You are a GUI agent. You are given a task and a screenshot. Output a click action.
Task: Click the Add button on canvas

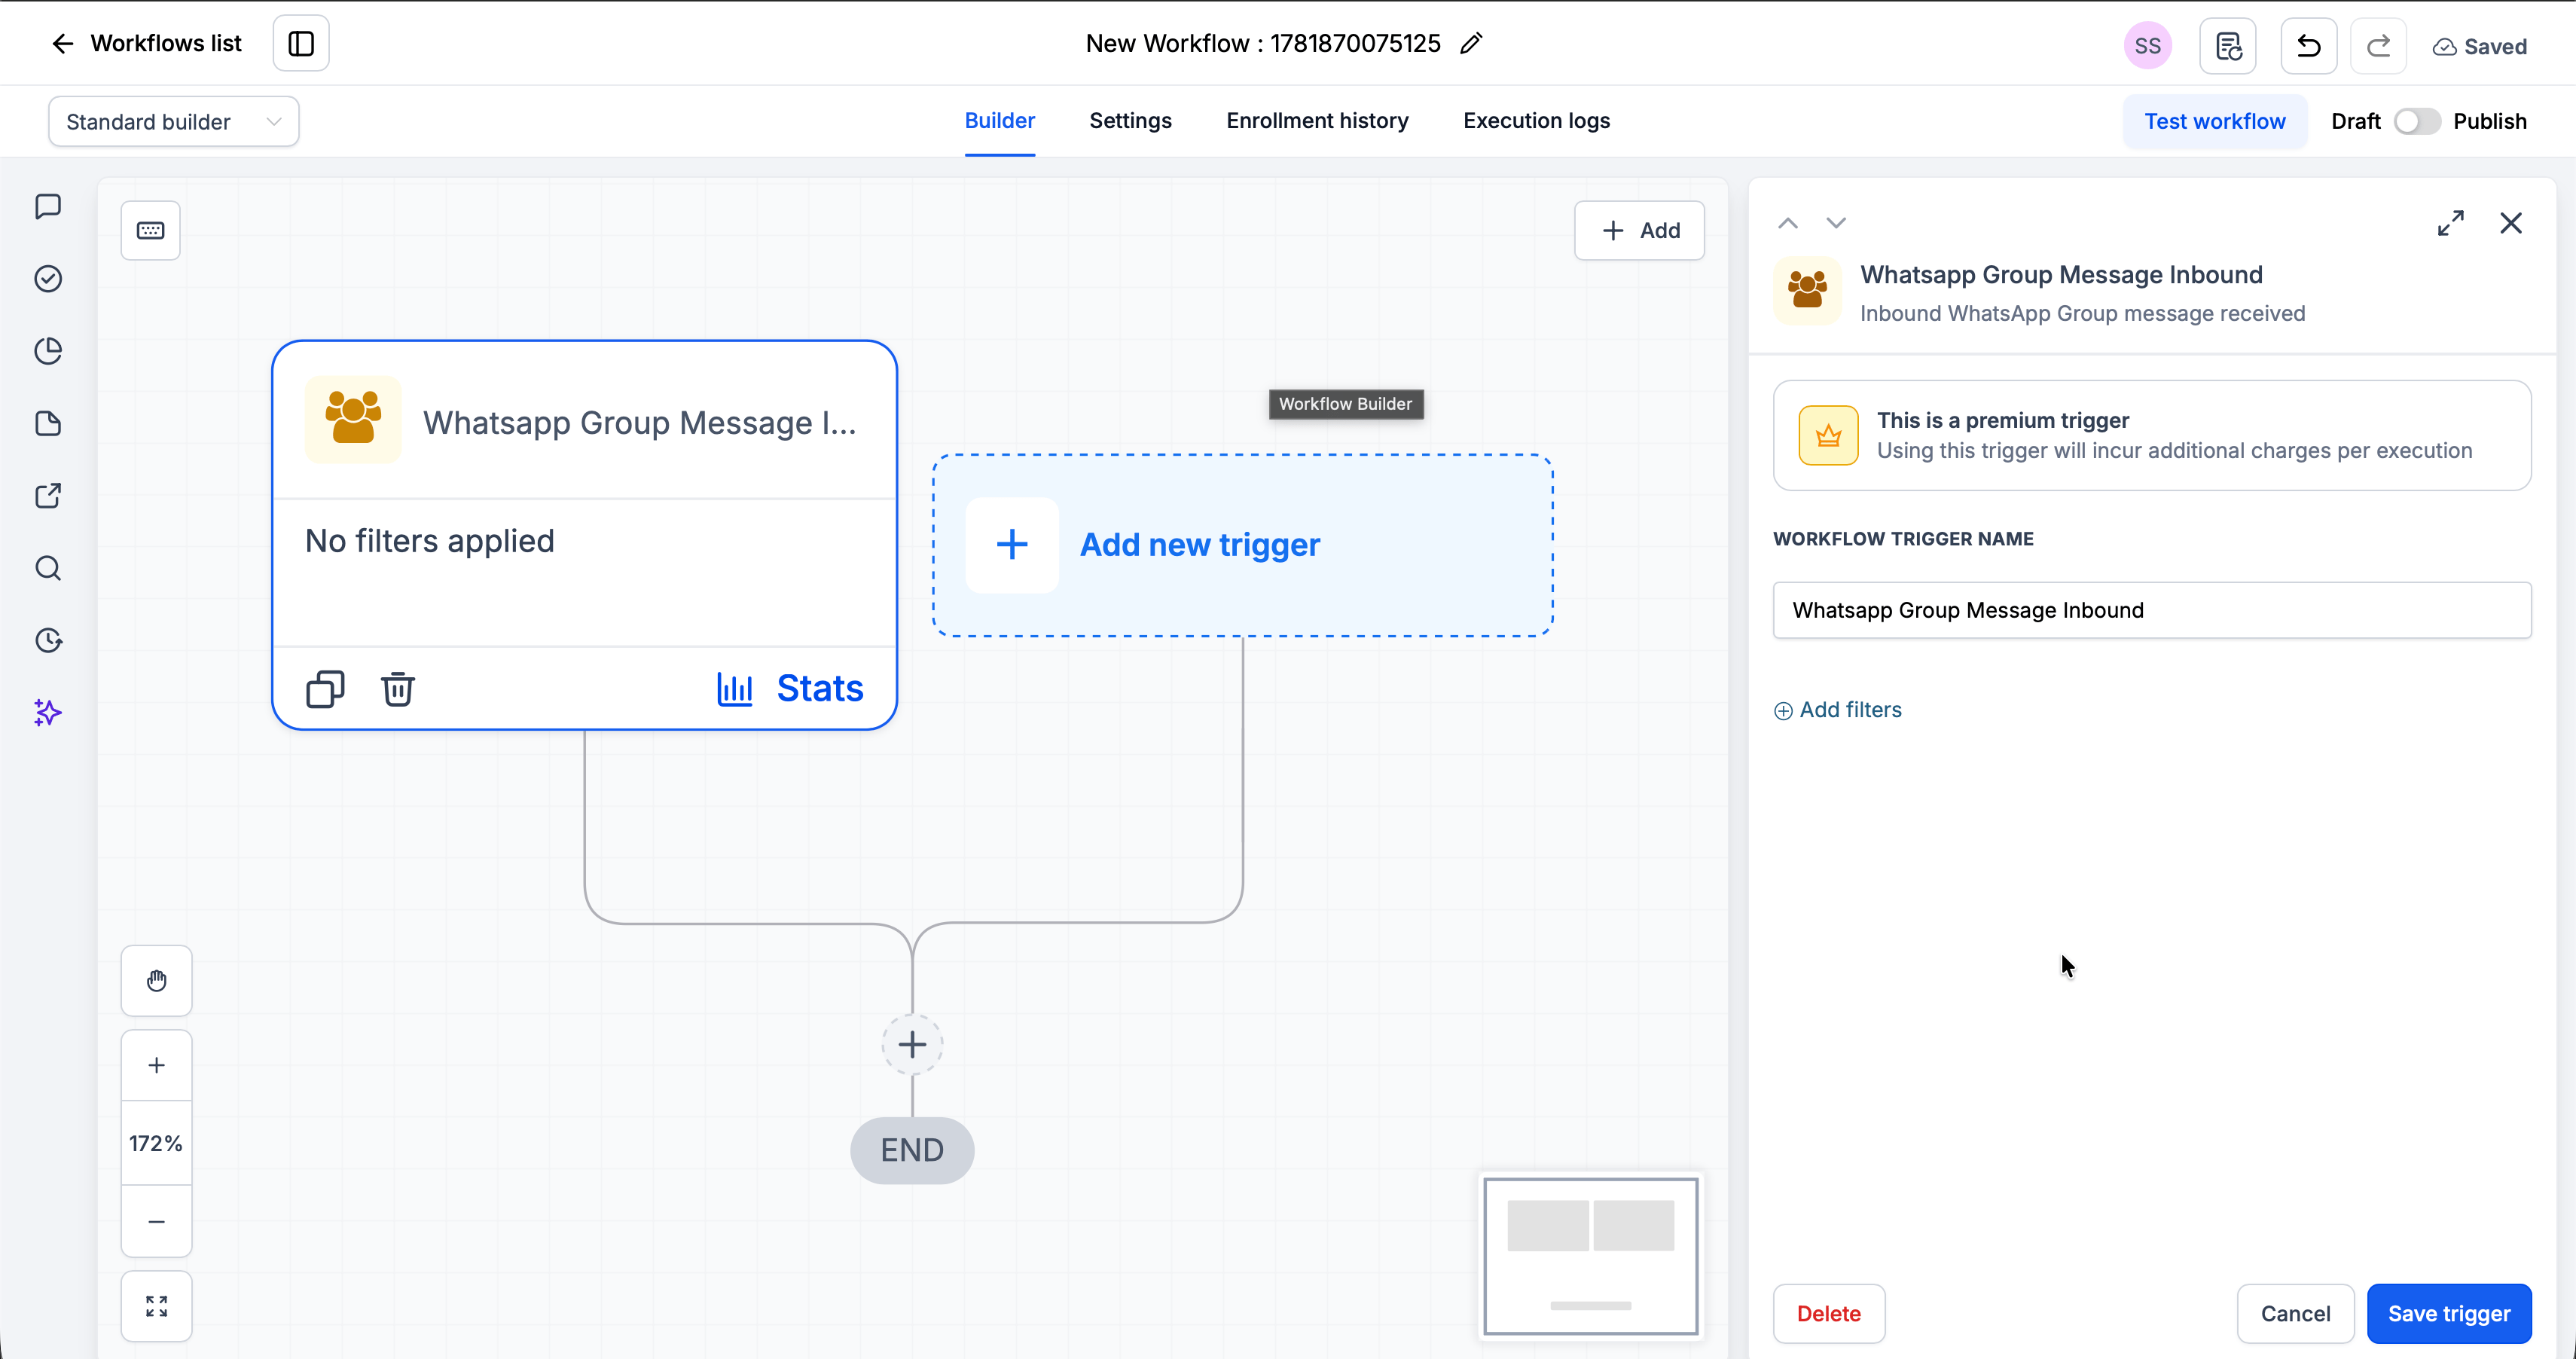[1639, 231]
